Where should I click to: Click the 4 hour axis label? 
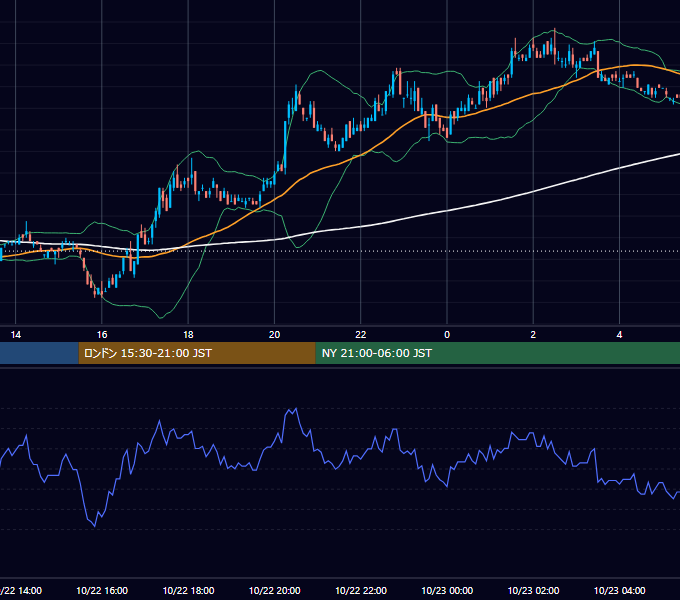coord(619,335)
